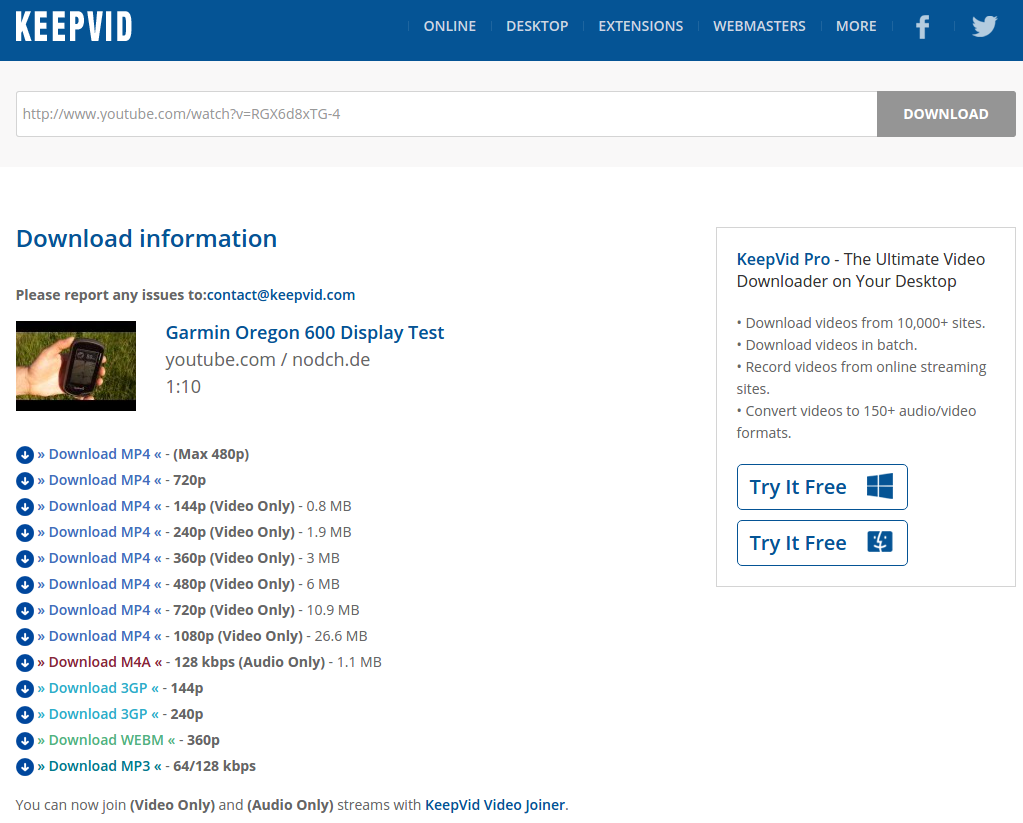The image size is (1023, 823).
Task: Click download arrow icon beside MP4 720p
Action: pos(25,481)
